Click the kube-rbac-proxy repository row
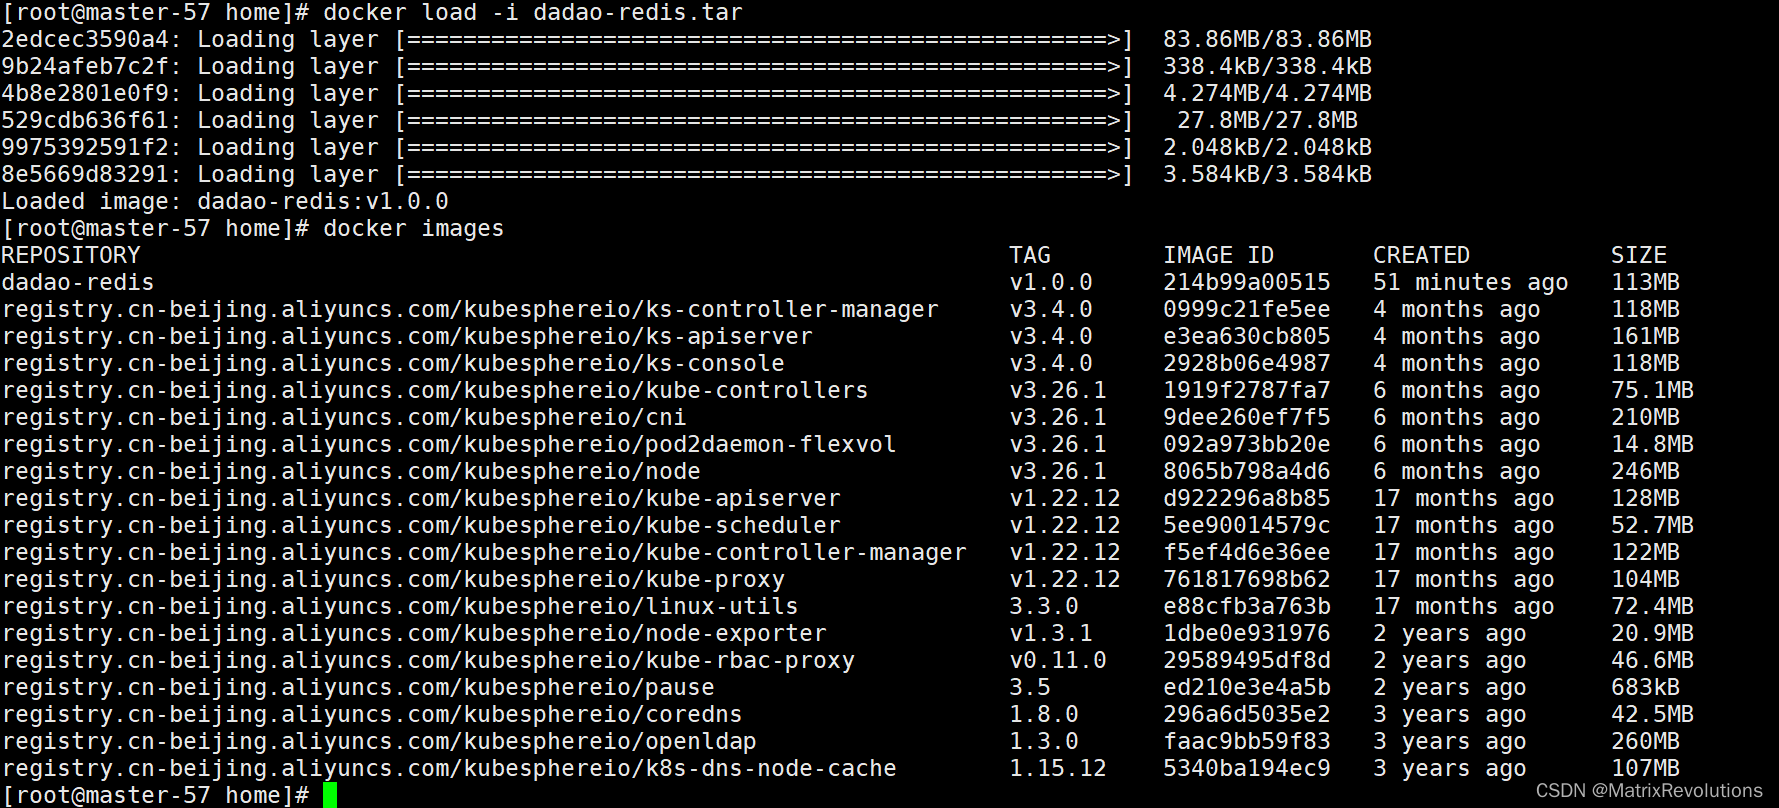 pyautogui.click(x=428, y=661)
